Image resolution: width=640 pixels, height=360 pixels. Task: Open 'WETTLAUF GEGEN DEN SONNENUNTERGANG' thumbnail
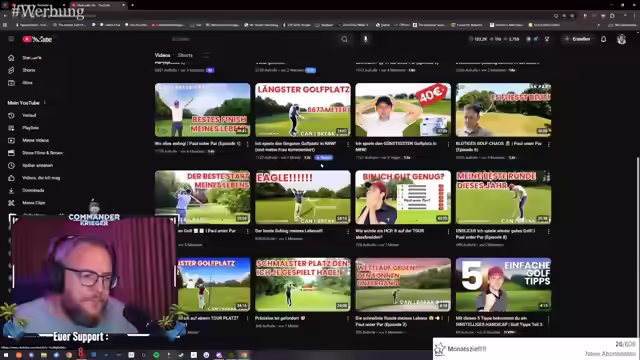[403, 284]
